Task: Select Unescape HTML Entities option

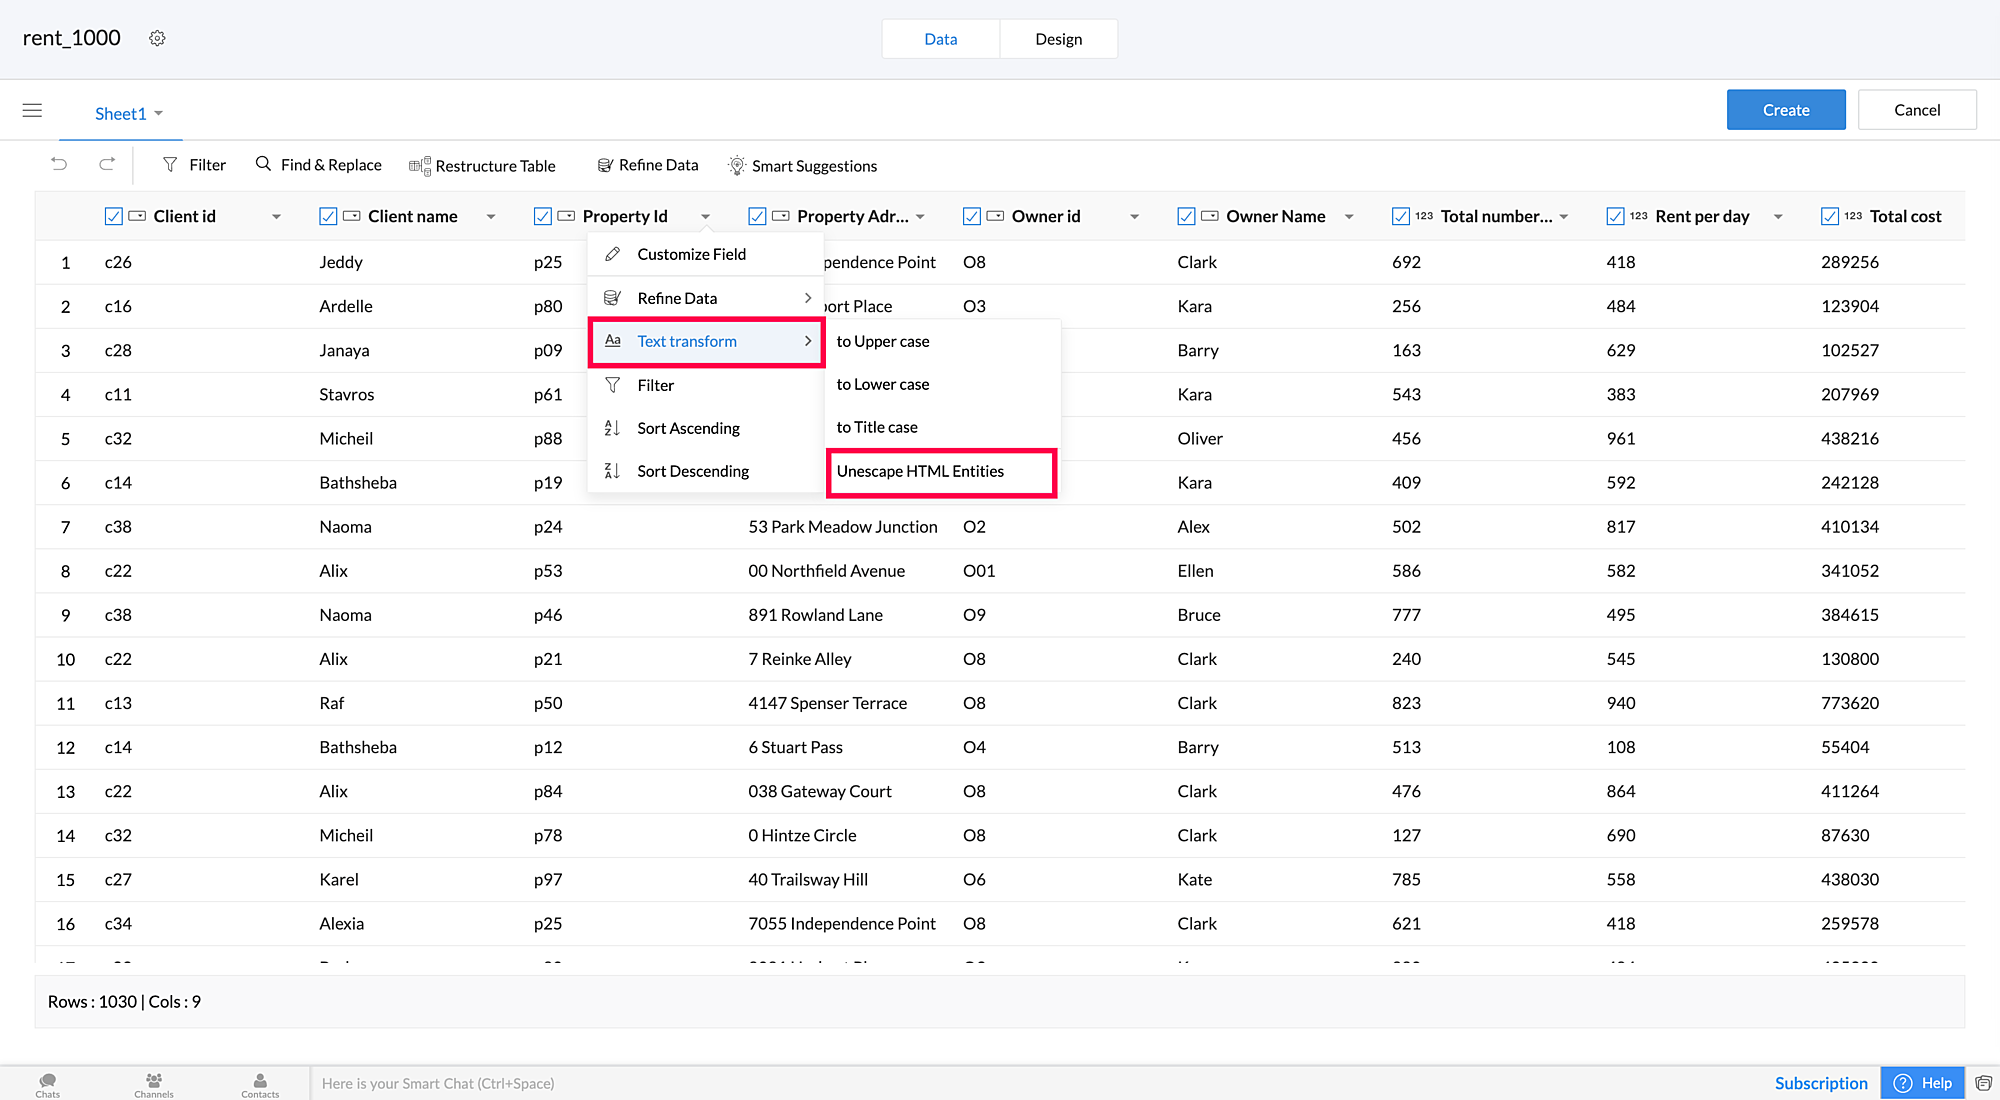Action: (920, 471)
